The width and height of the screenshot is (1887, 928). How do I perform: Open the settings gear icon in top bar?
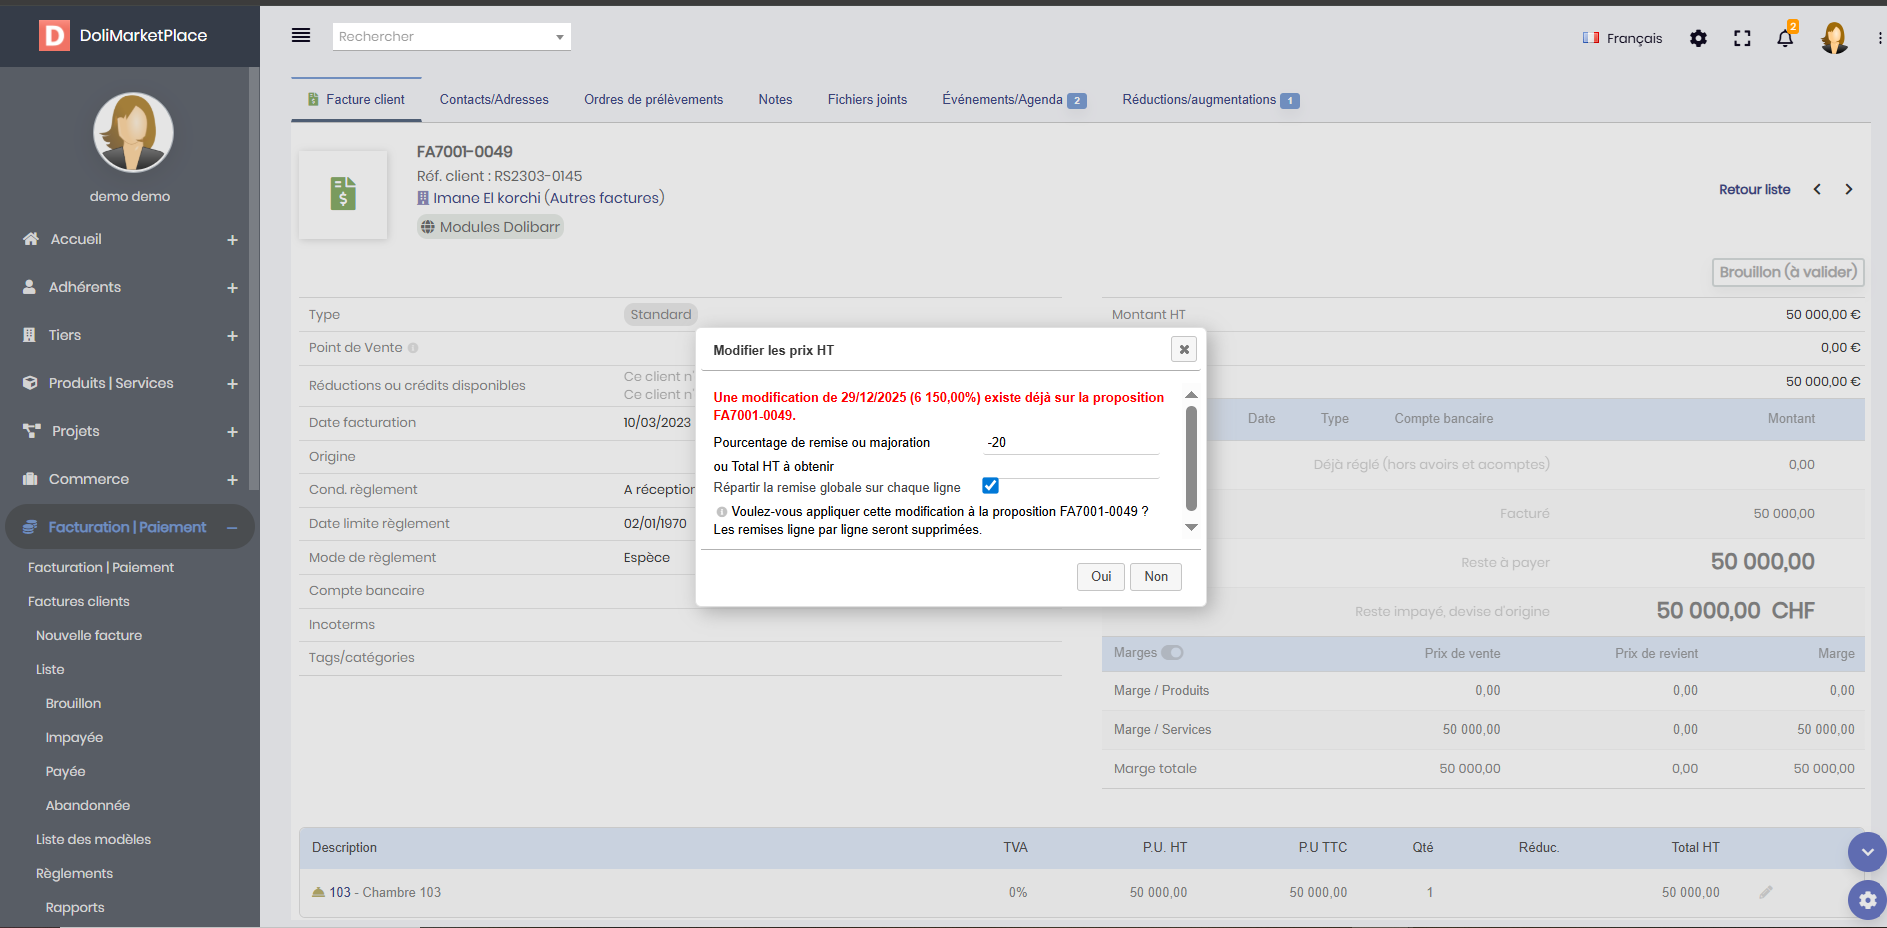1698,38
